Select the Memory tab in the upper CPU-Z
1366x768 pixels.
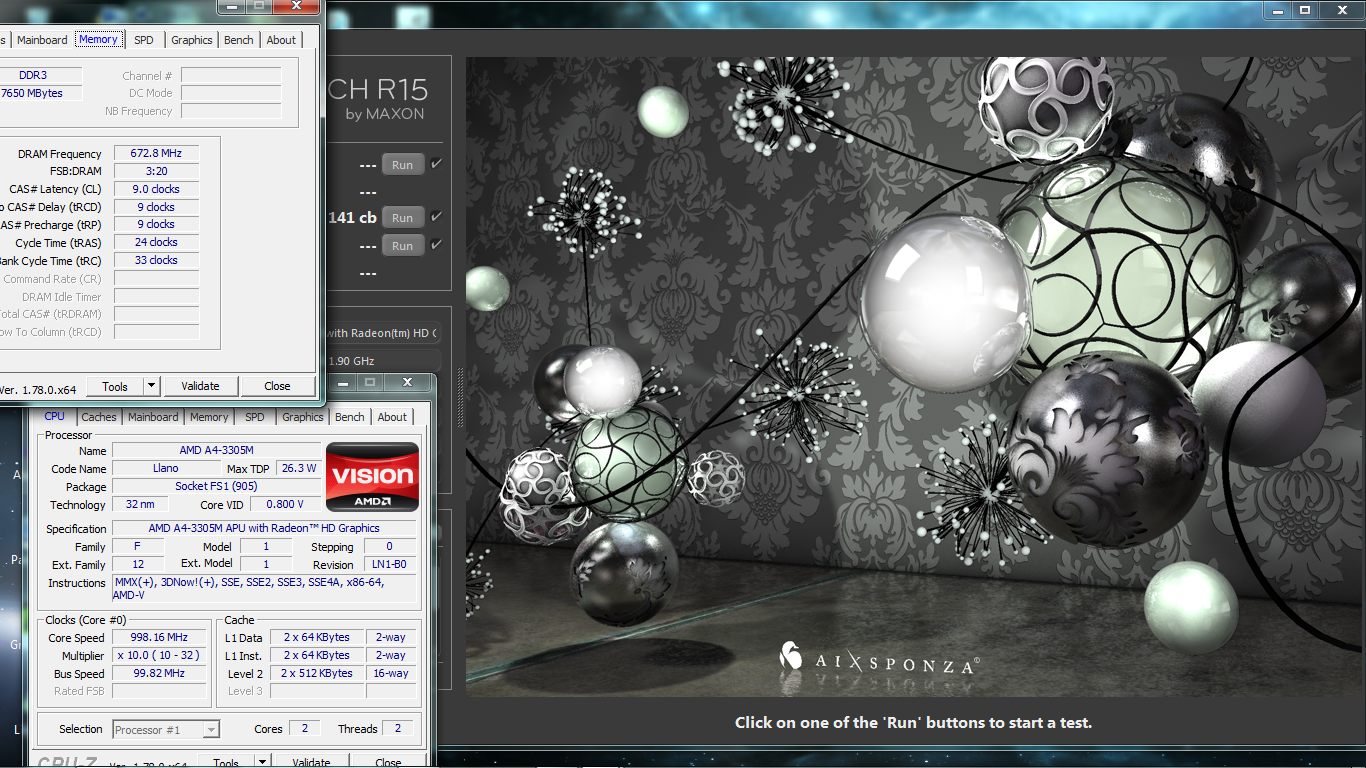[x=99, y=39]
